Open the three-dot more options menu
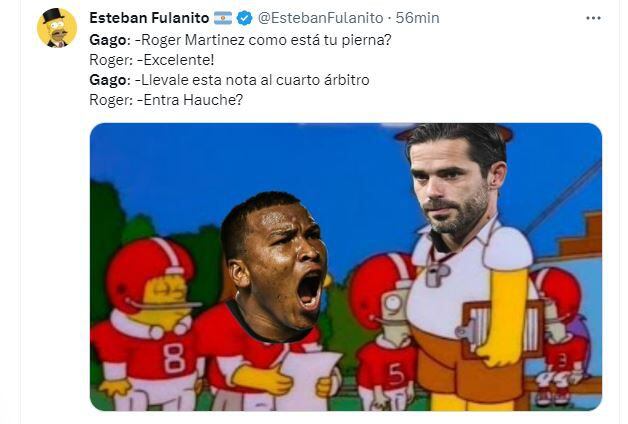 click(x=593, y=18)
